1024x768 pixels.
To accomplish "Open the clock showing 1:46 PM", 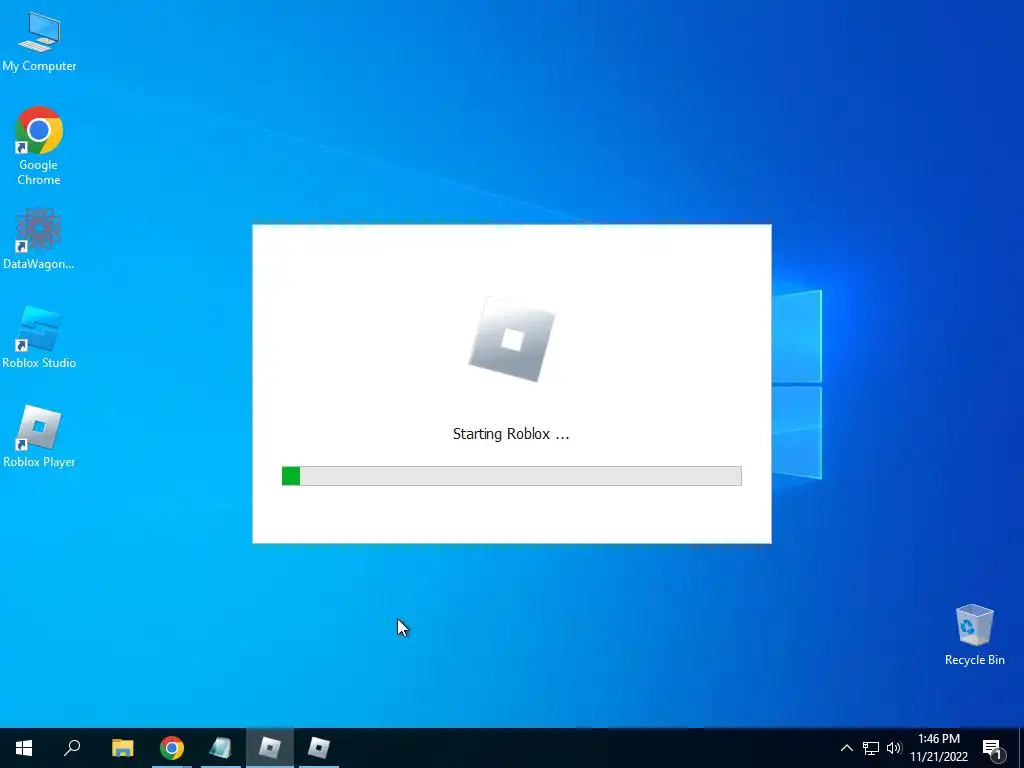I will pyautogui.click(x=939, y=748).
